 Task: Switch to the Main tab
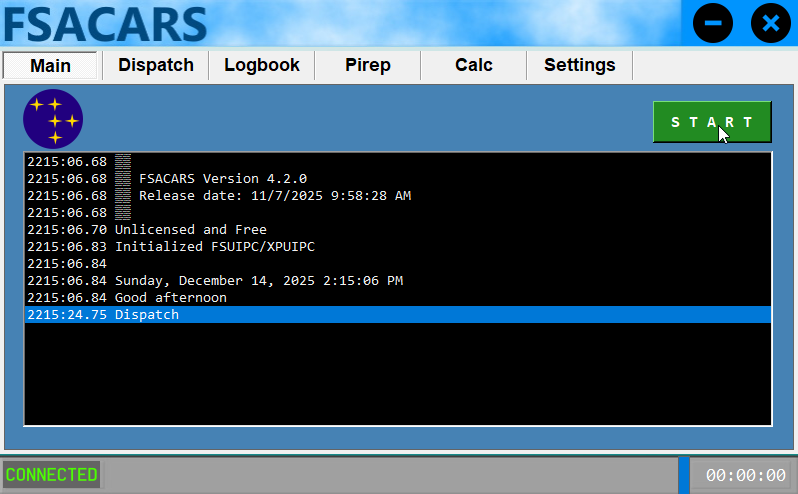[x=50, y=66]
